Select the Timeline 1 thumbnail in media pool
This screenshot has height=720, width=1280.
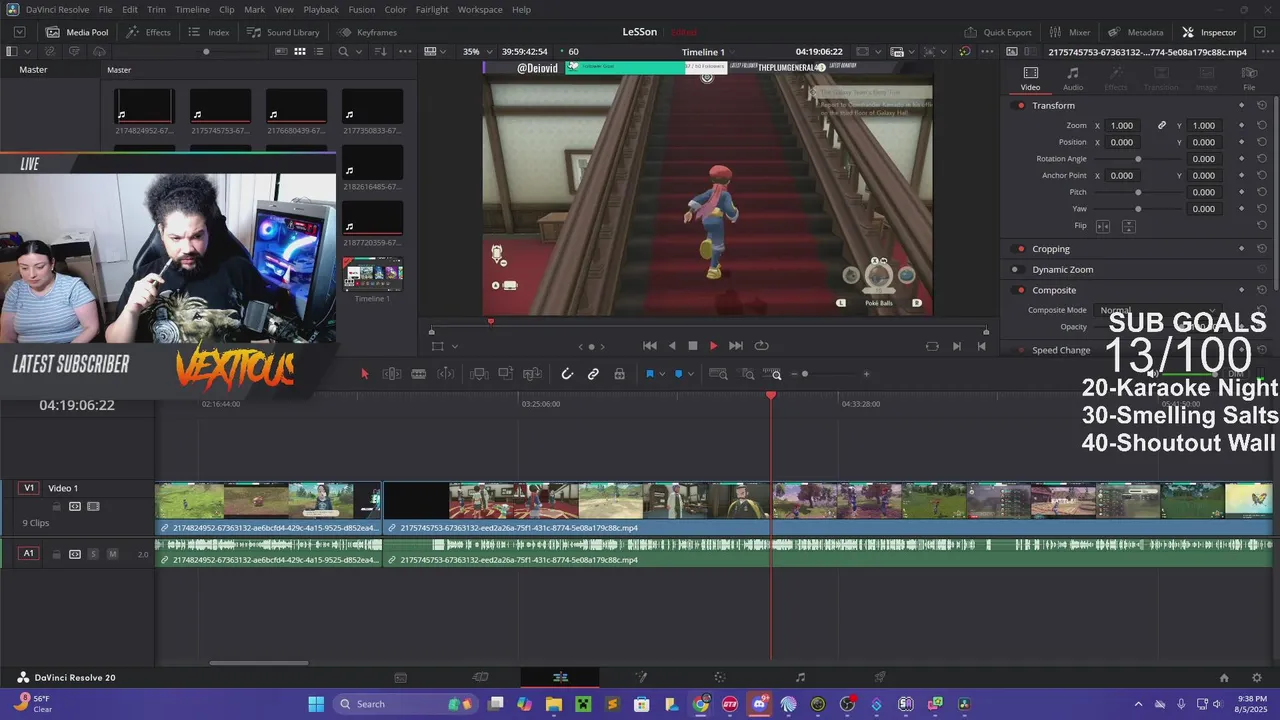(x=372, y=274)
